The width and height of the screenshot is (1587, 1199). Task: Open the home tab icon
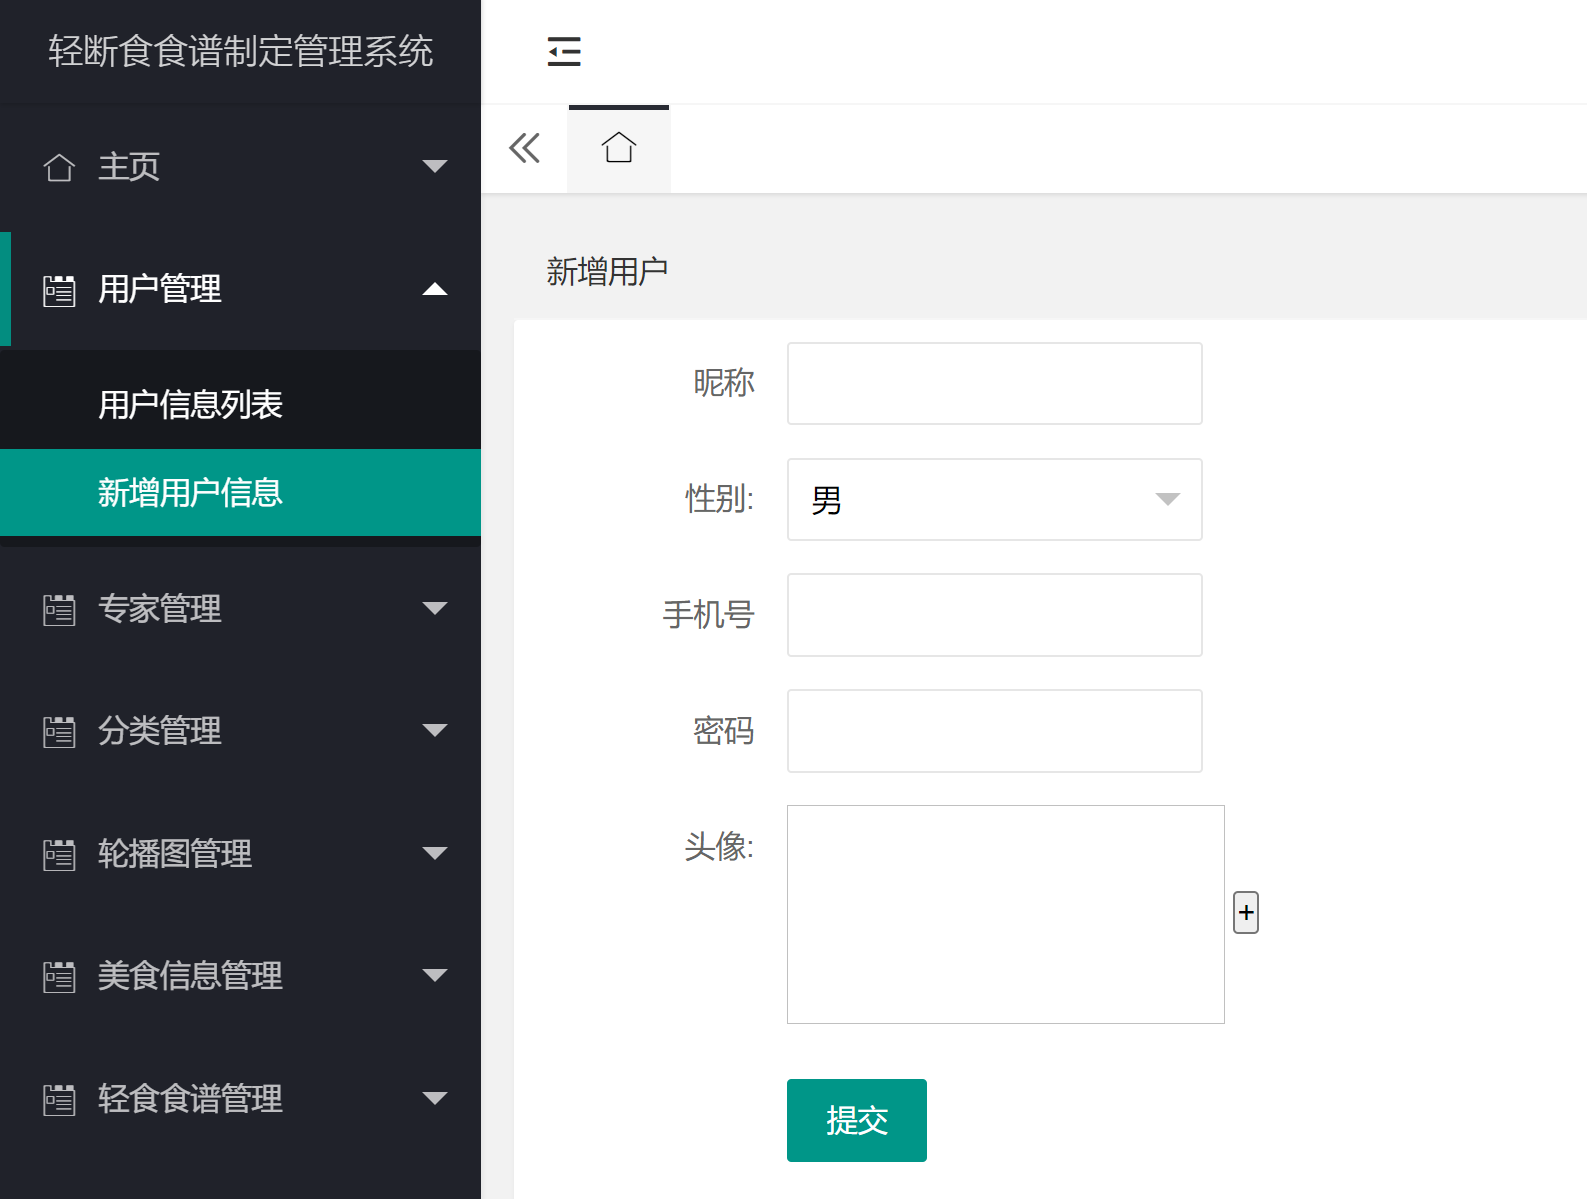coord(619,148)
